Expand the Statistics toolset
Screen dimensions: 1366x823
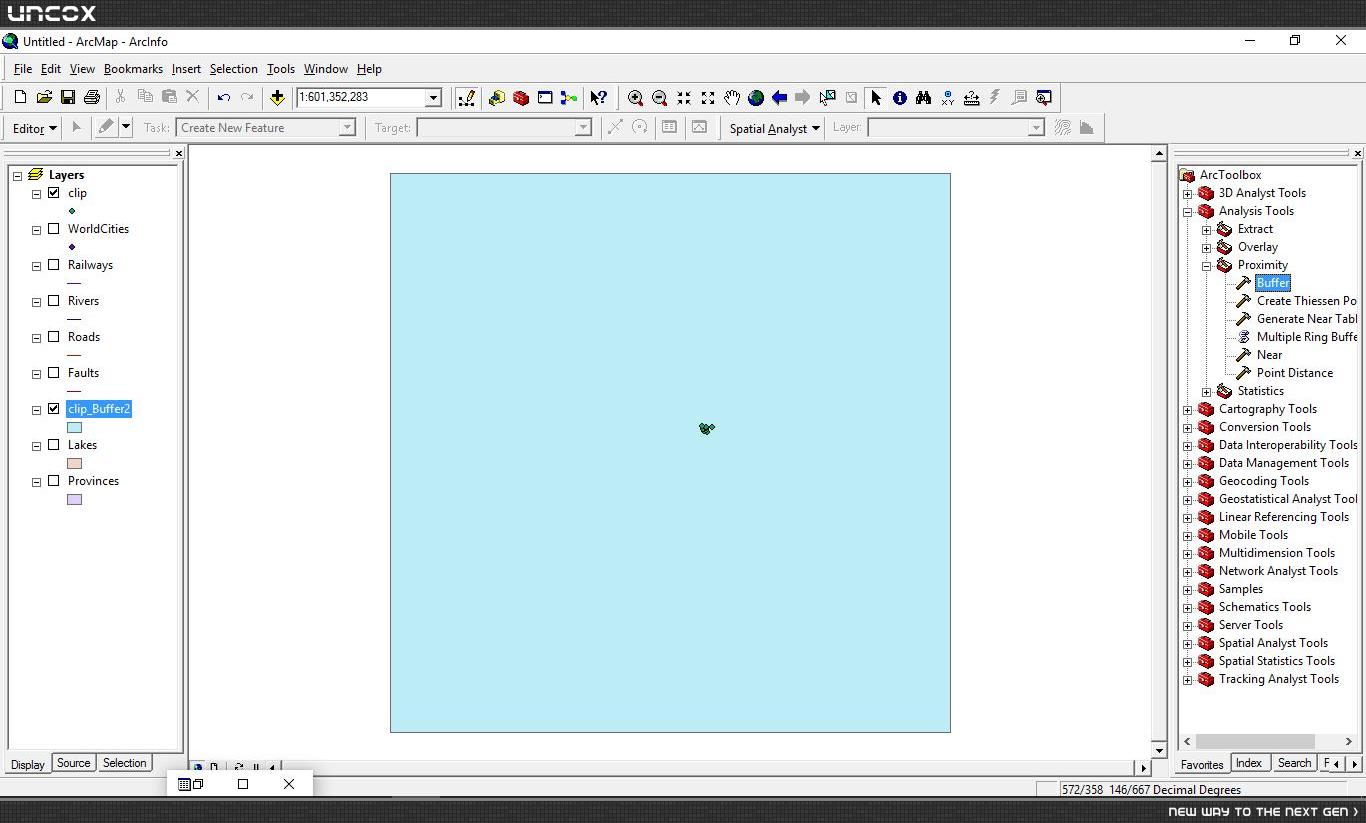tap(1207, 391)
